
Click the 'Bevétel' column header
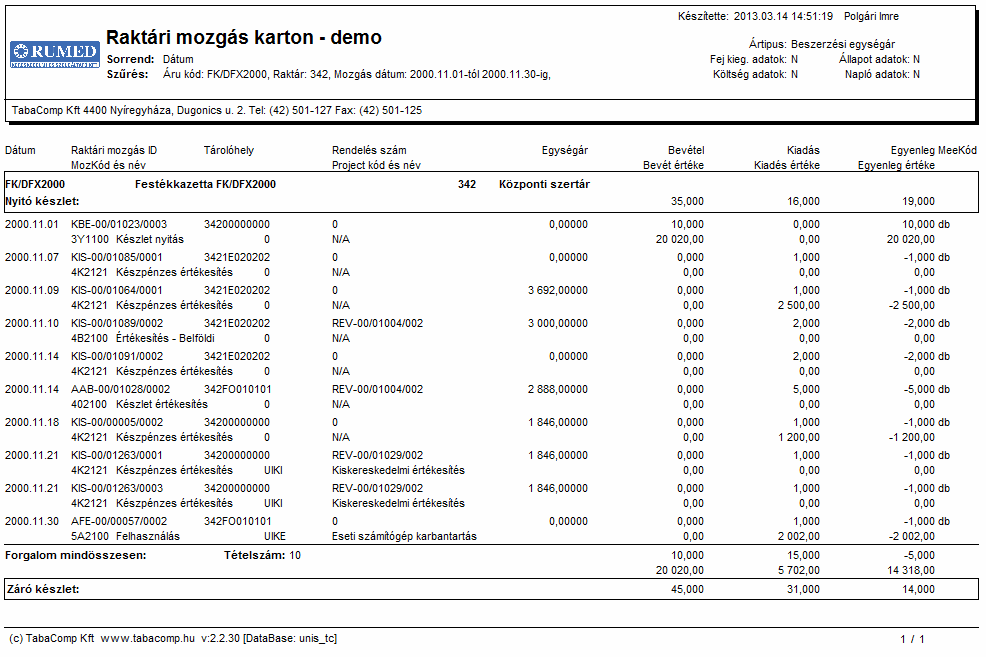[686, 150]
